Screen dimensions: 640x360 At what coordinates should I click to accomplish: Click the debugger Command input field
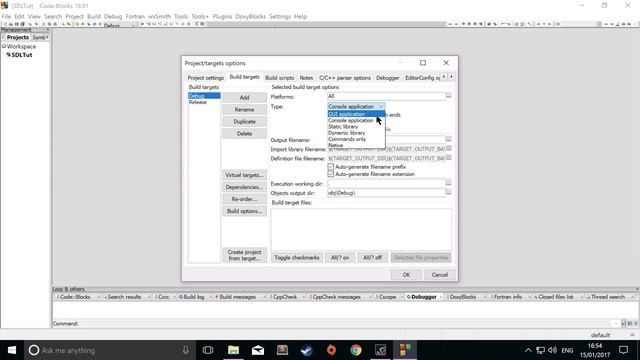(x=347, y=323)
